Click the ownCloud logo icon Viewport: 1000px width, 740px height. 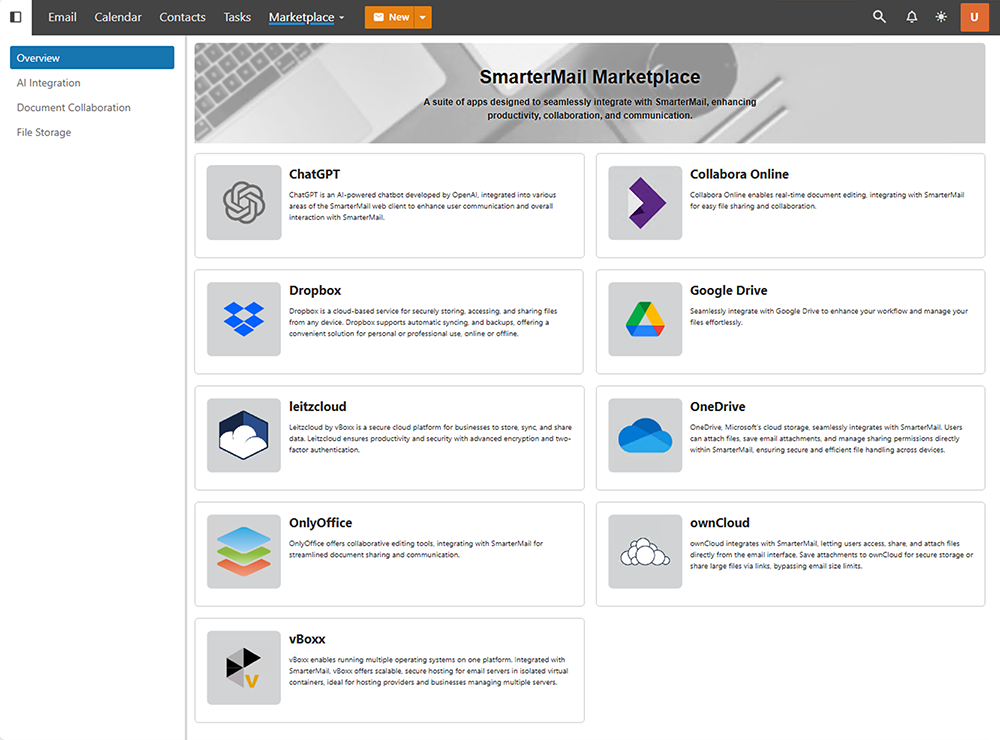pyautogui.click(x=645, y=551)
